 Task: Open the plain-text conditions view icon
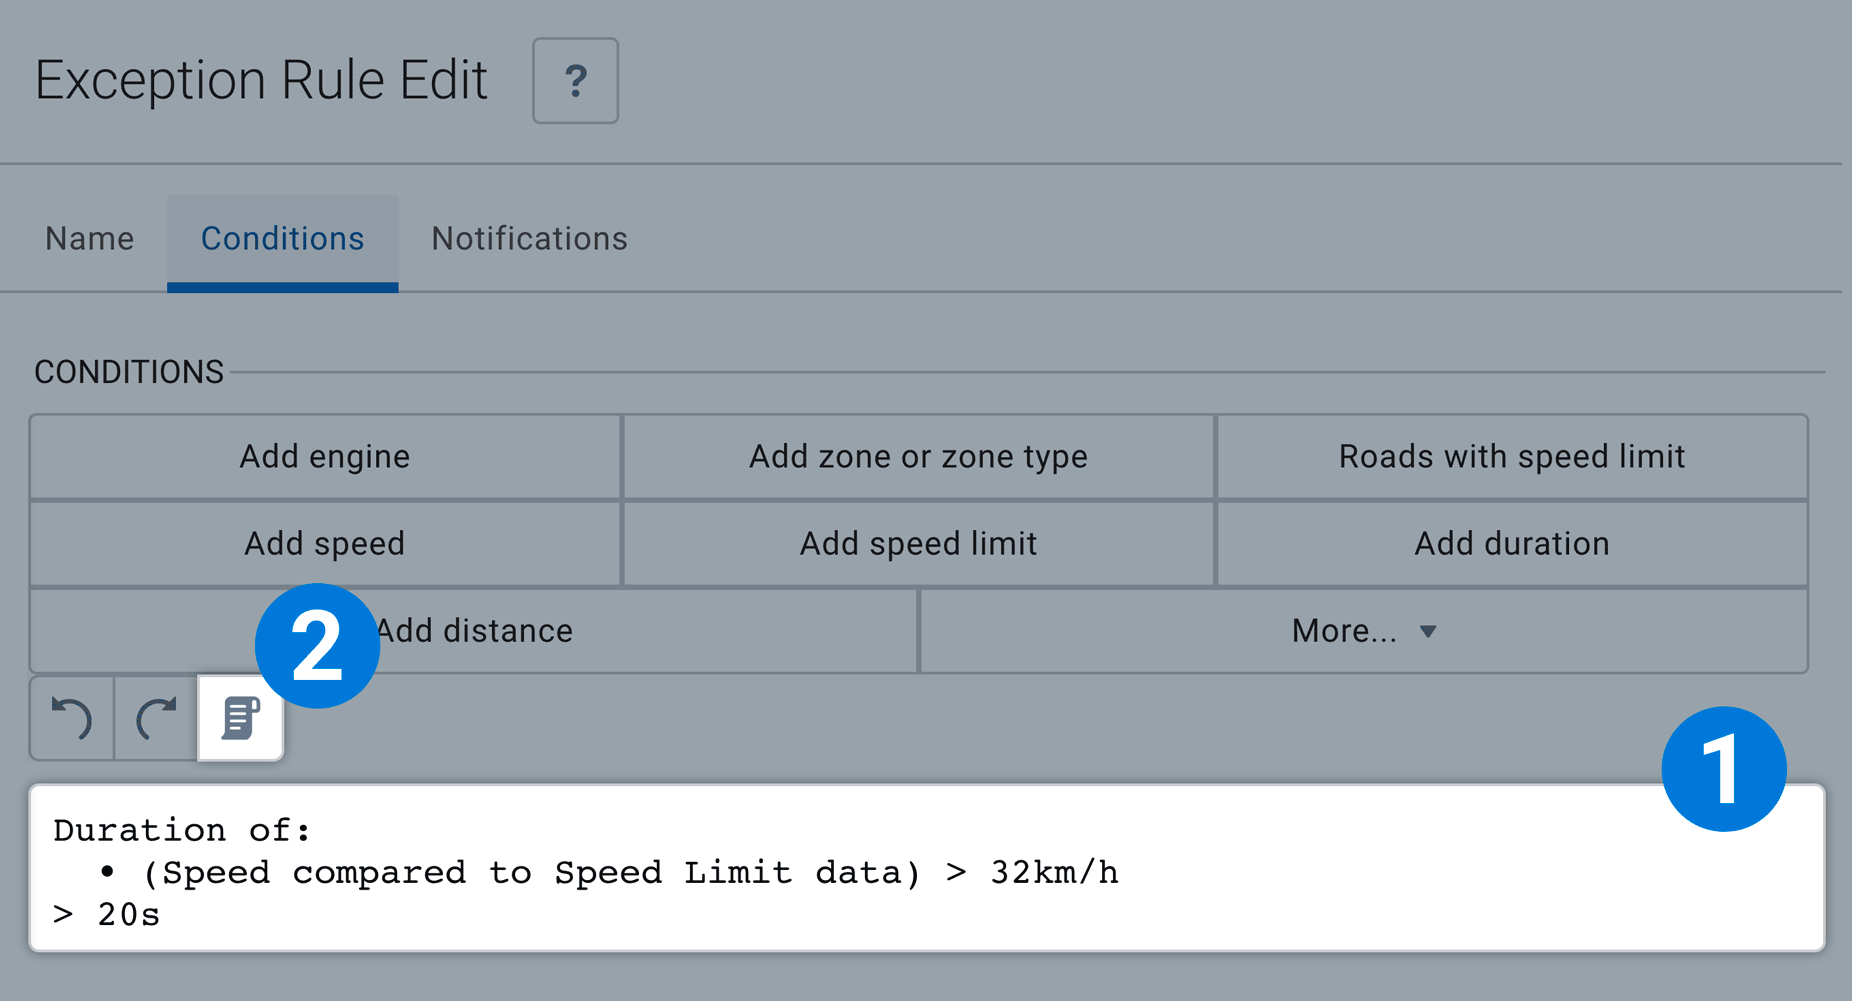click(x=240, y=718)
